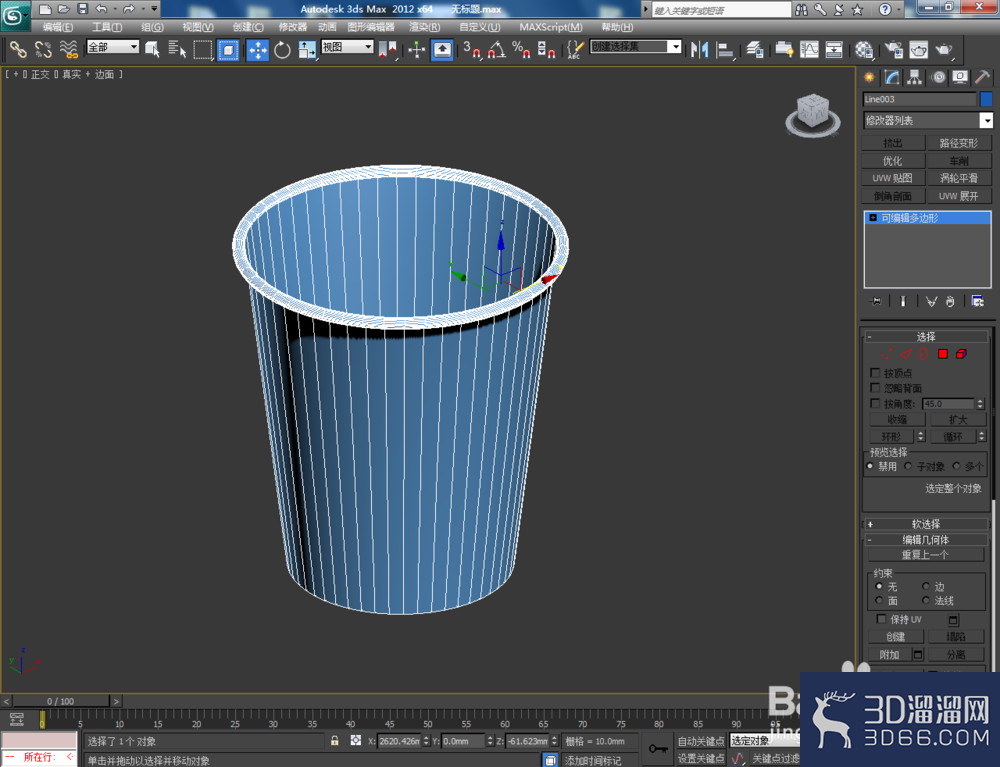This screenshot has height=767, width=1000.
Task: Activate Select and Scale tool
Action: click(x=306, y=49)
